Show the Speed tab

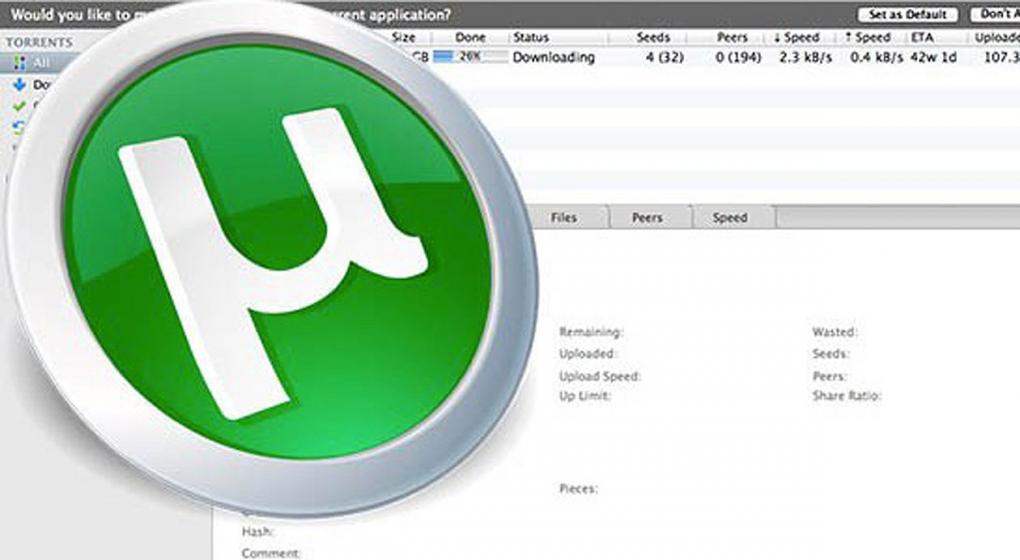(x=730, y=217)
